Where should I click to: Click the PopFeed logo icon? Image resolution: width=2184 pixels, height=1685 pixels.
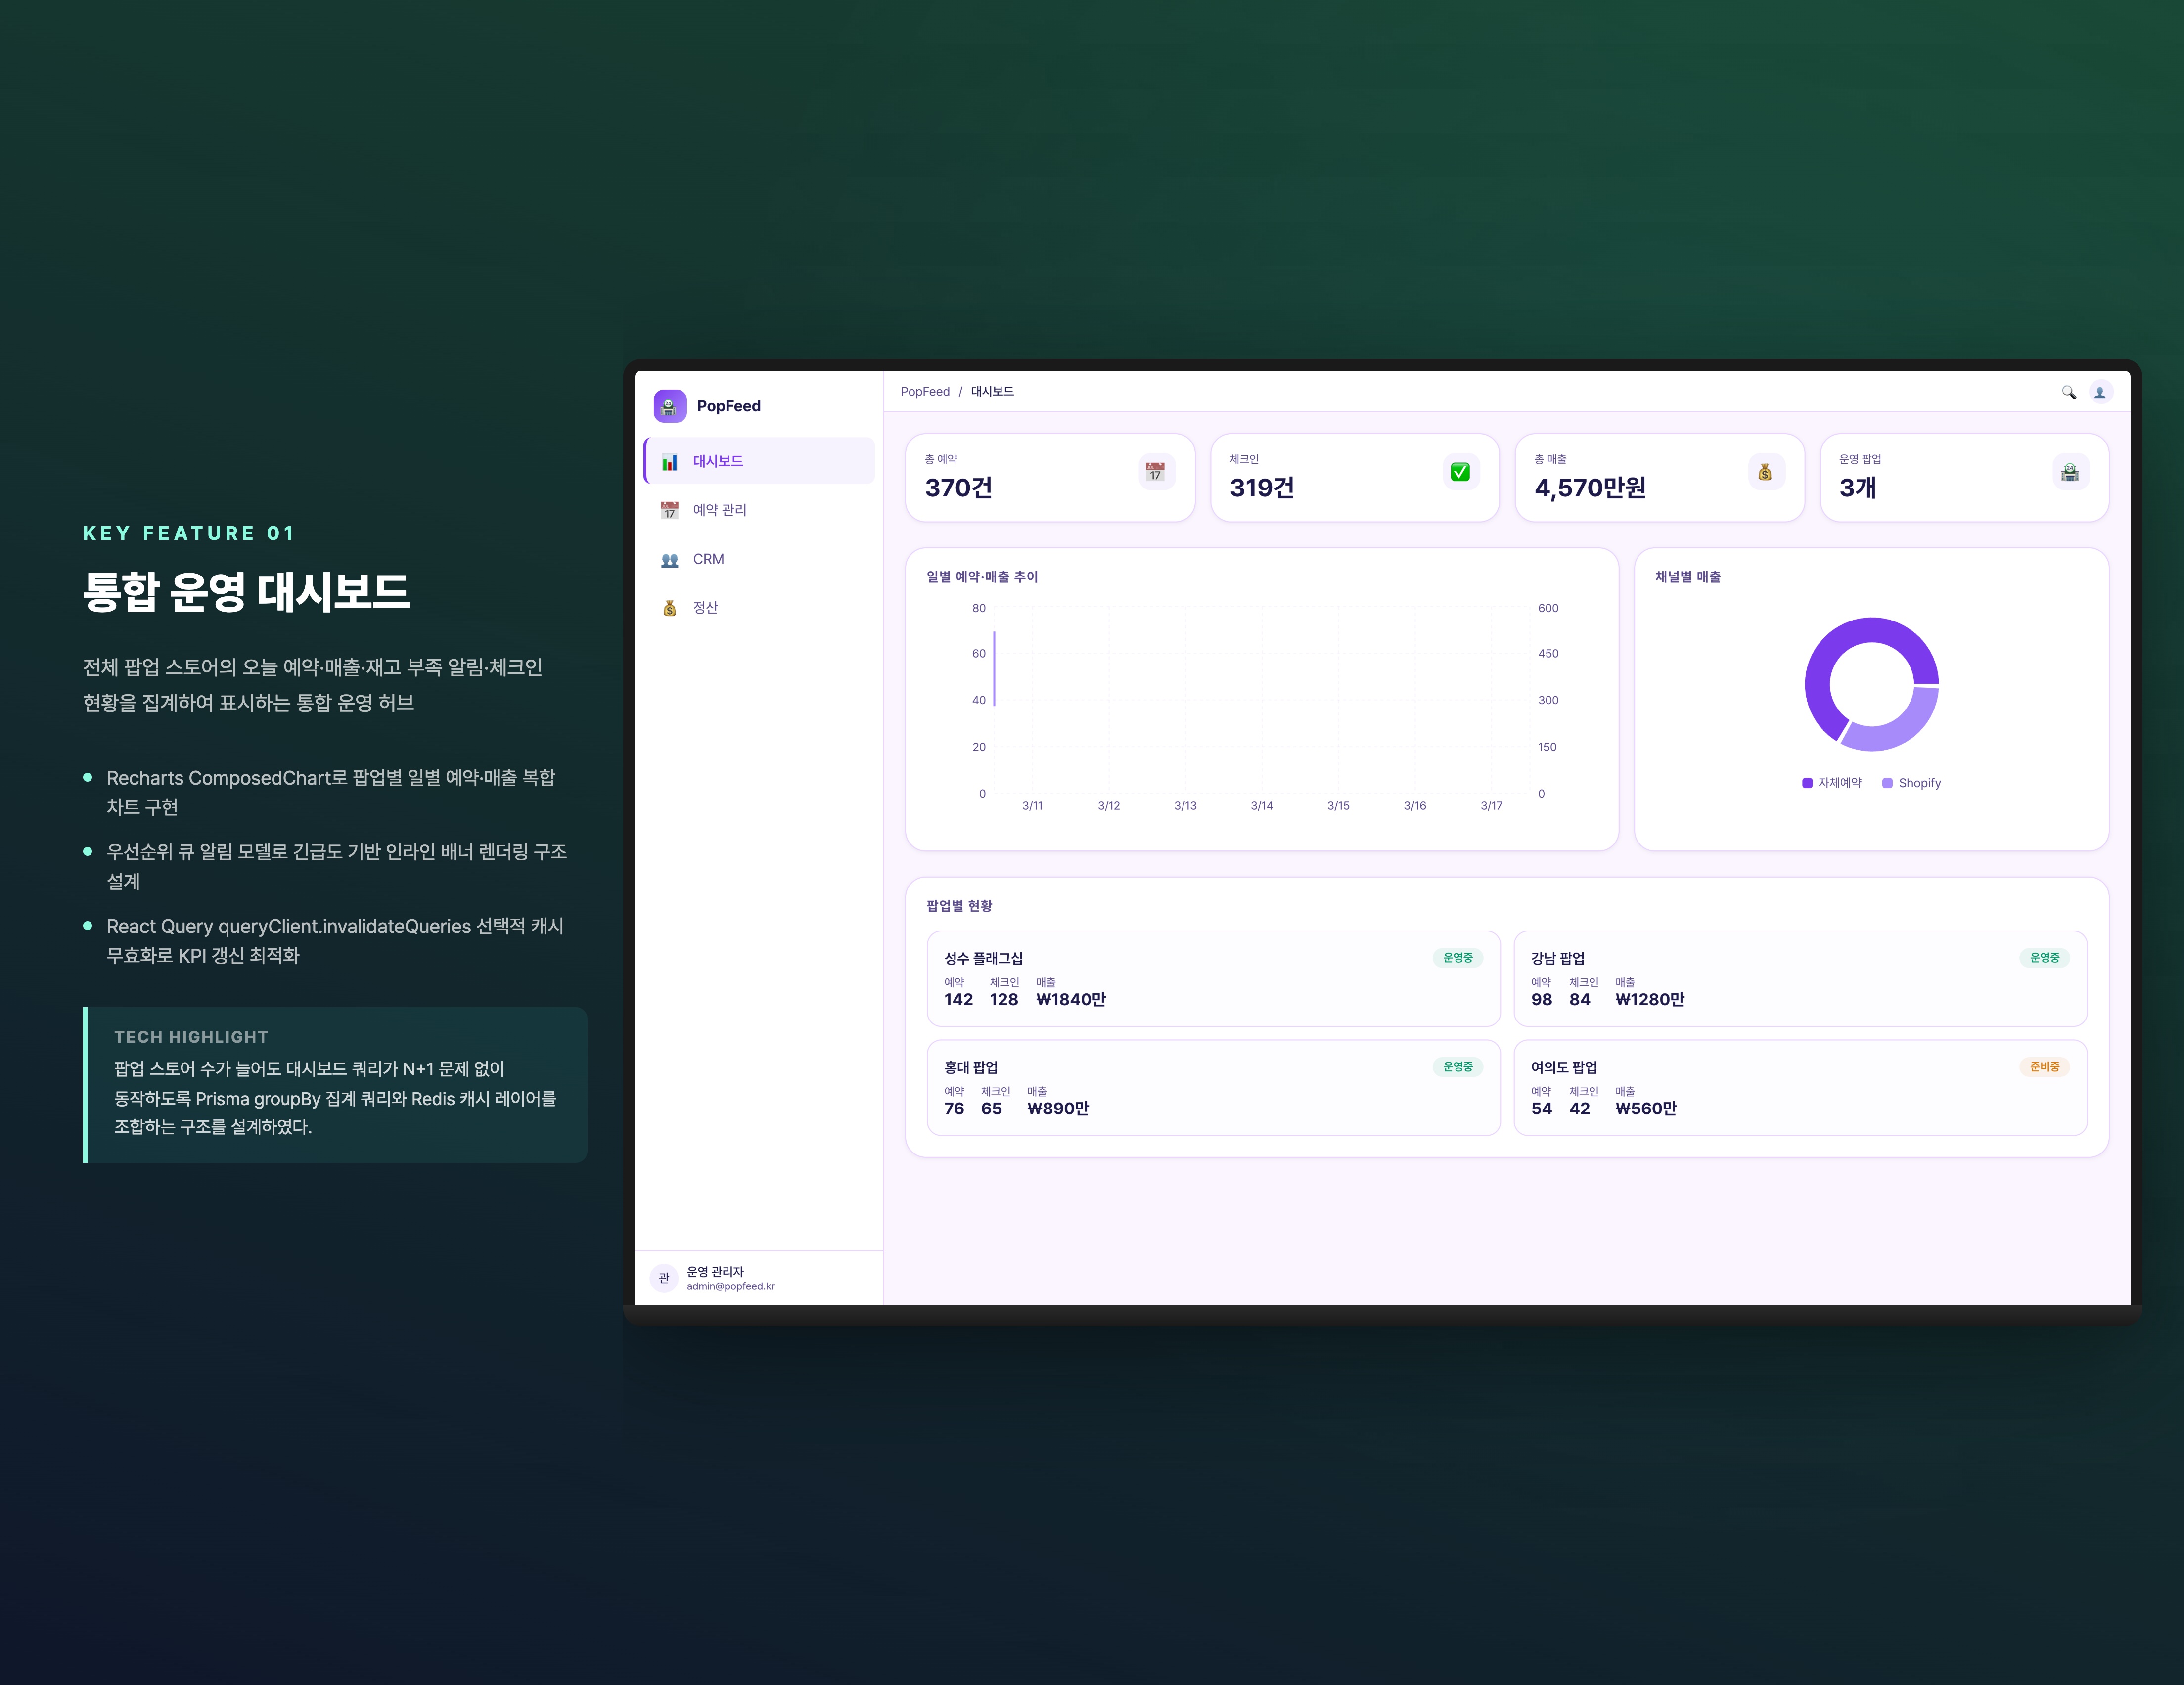pyautogui.click(x=669, y=406)
